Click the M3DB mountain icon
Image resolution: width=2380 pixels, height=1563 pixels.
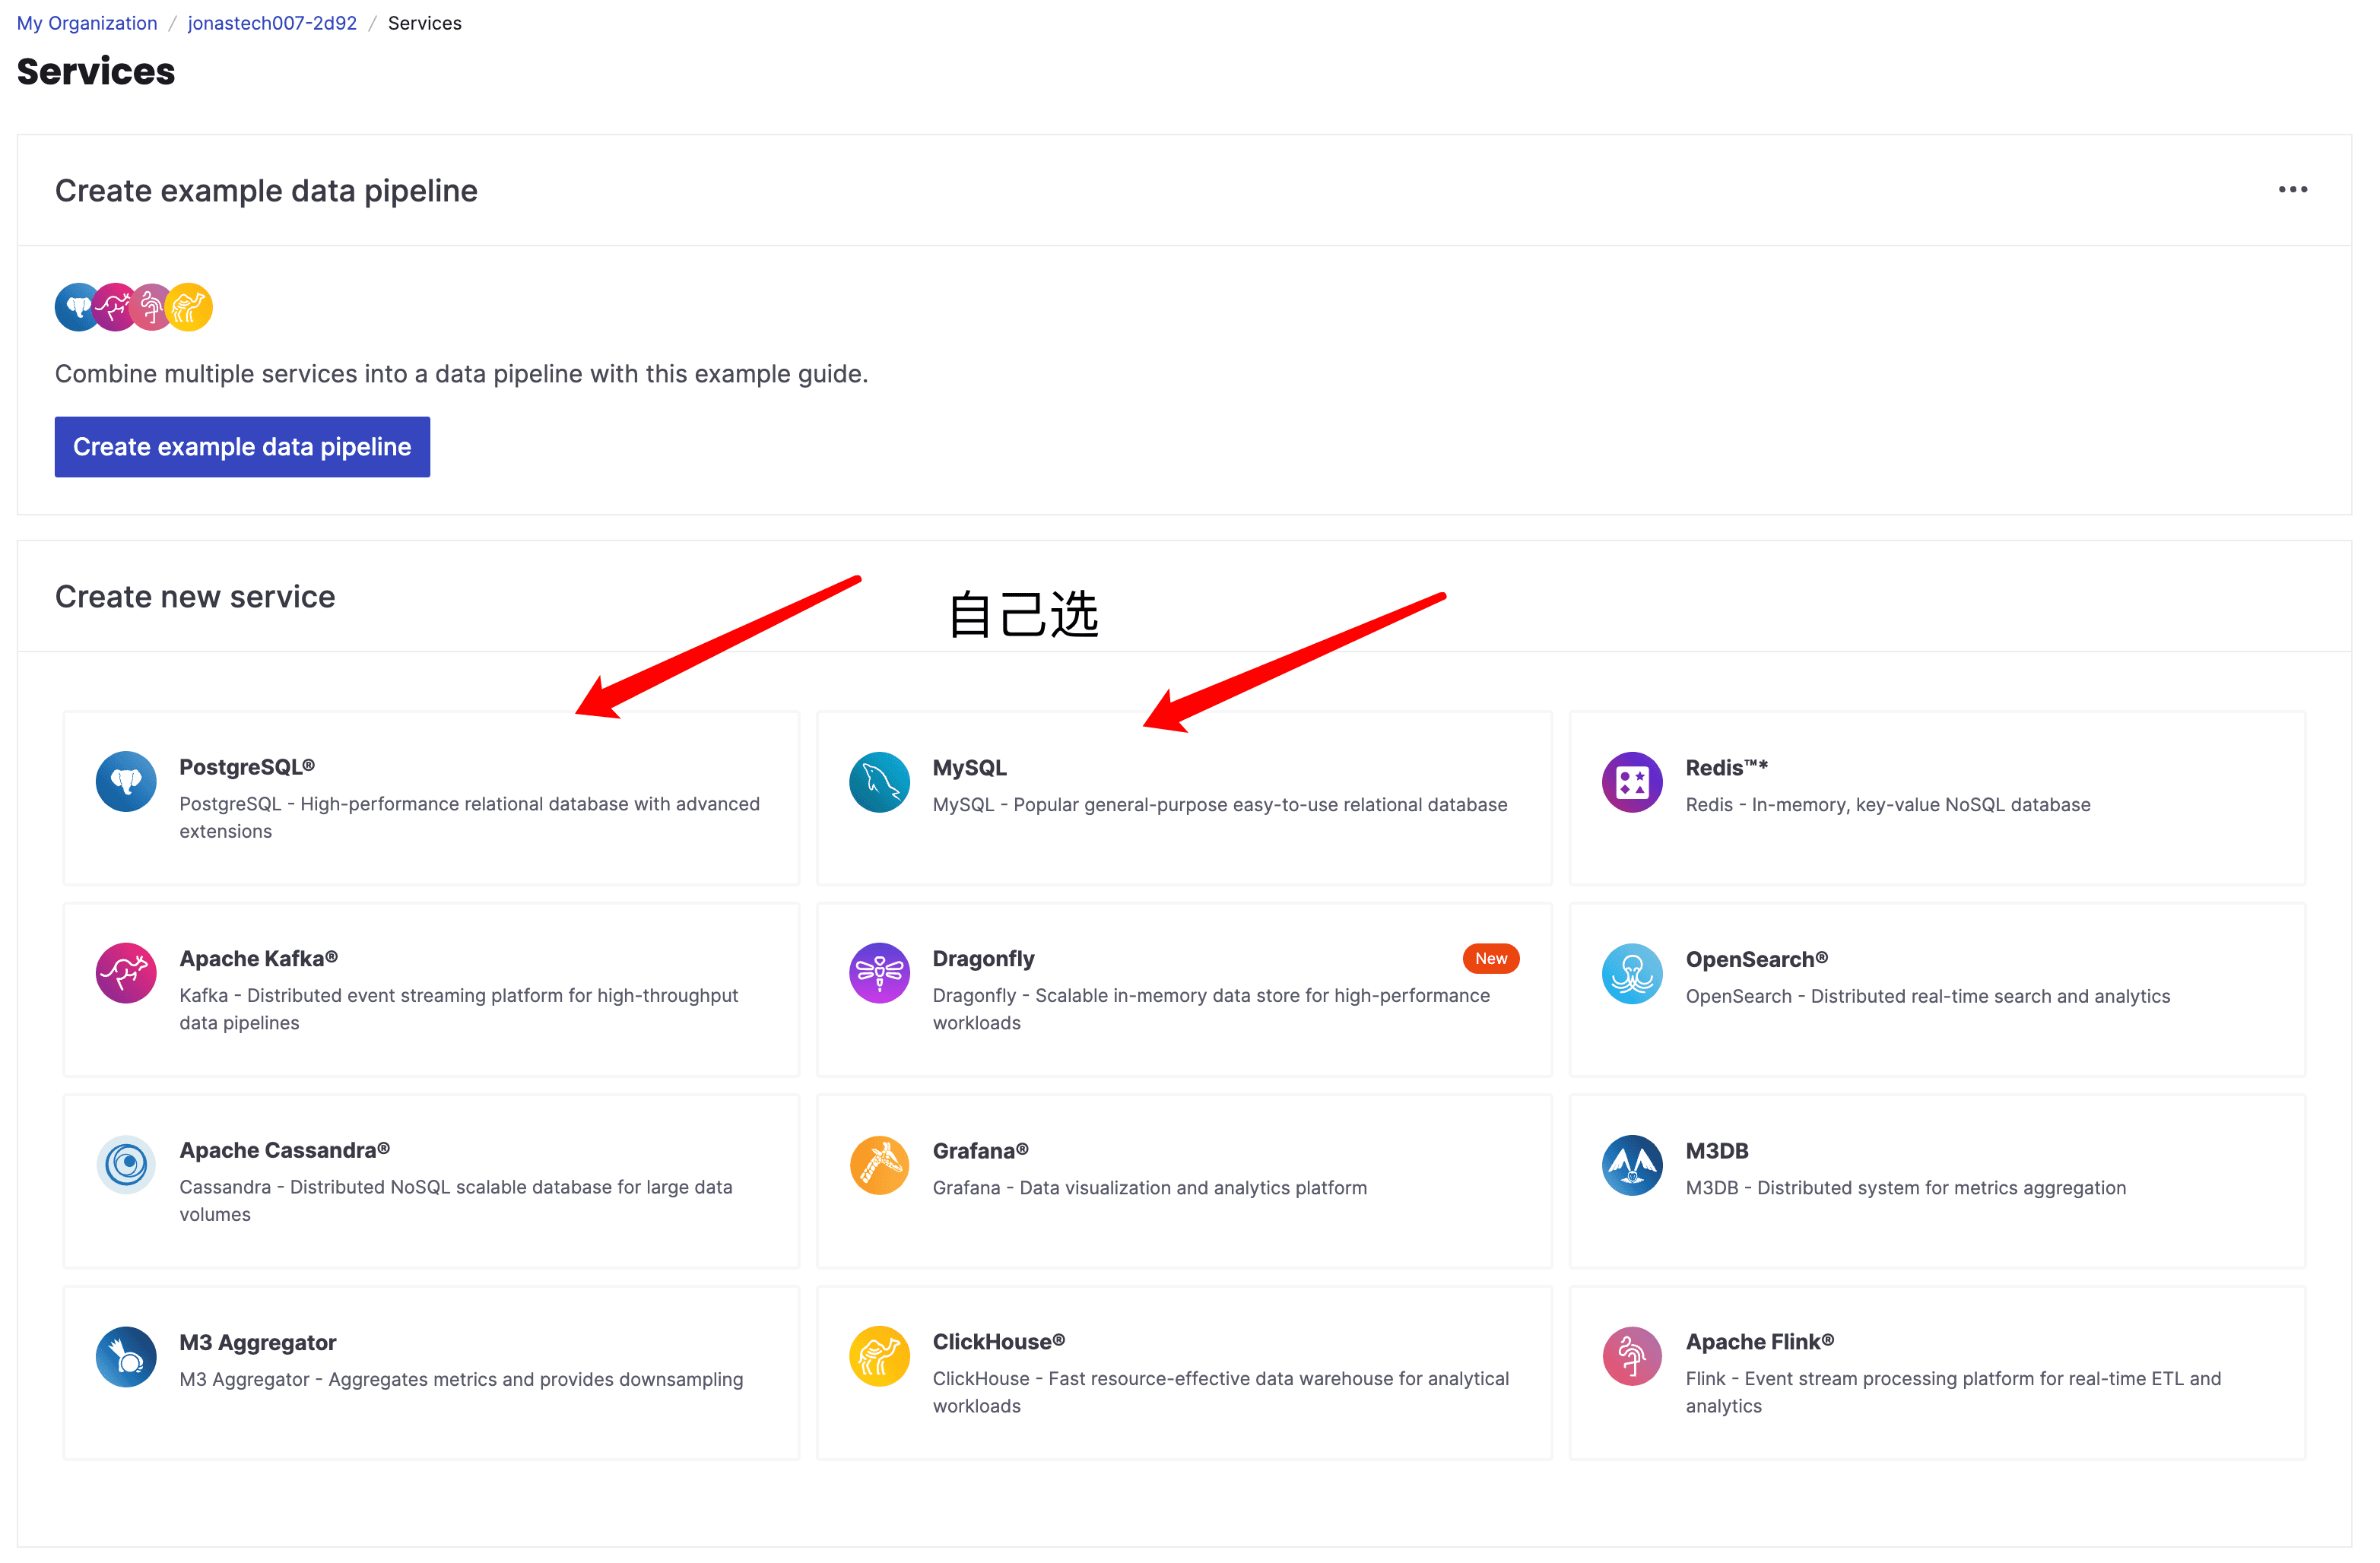(x=1632, y=1165)
